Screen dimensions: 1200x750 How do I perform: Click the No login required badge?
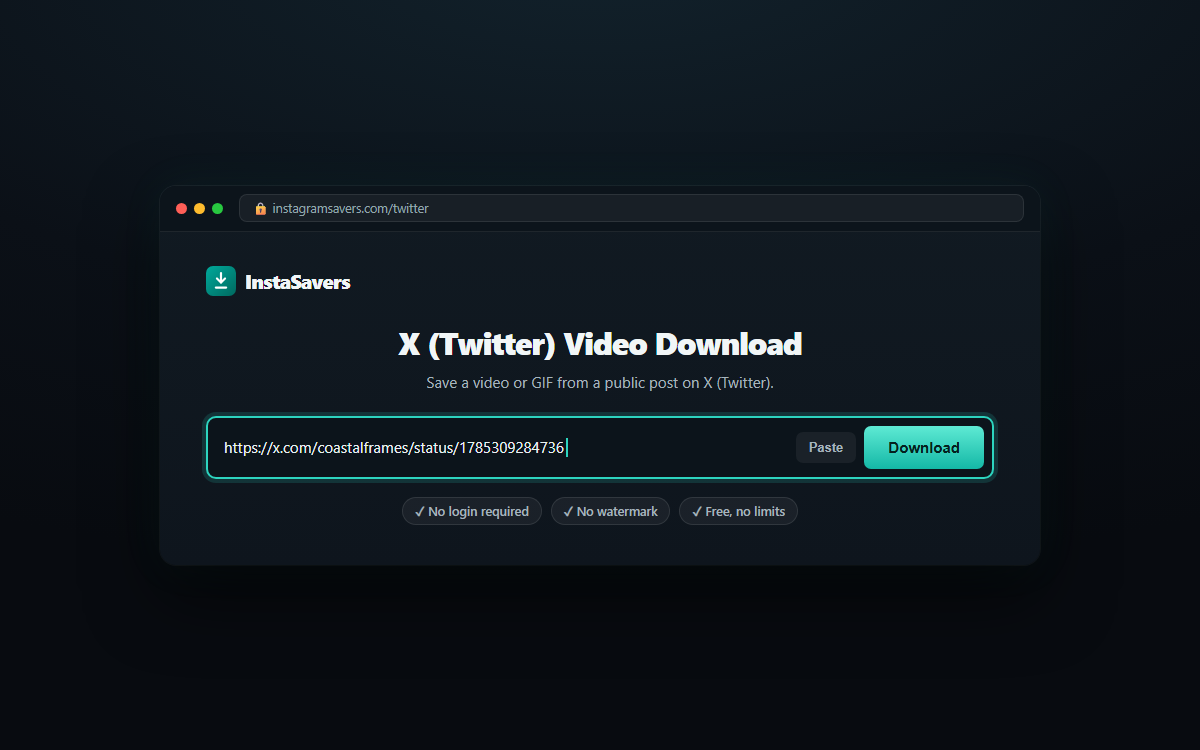tap(472, 511)
